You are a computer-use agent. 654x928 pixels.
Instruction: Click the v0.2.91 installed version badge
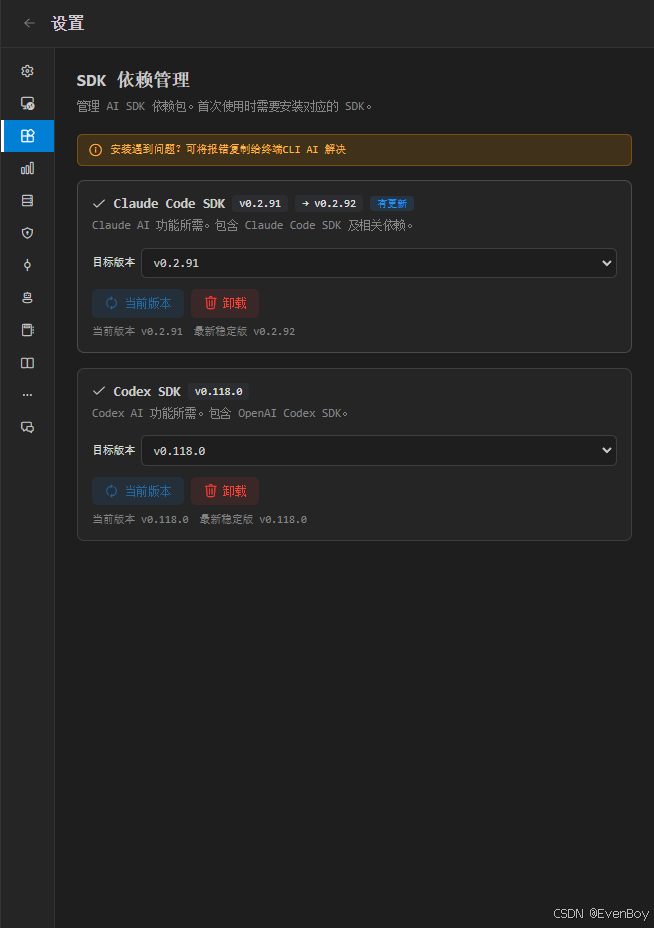260,204
